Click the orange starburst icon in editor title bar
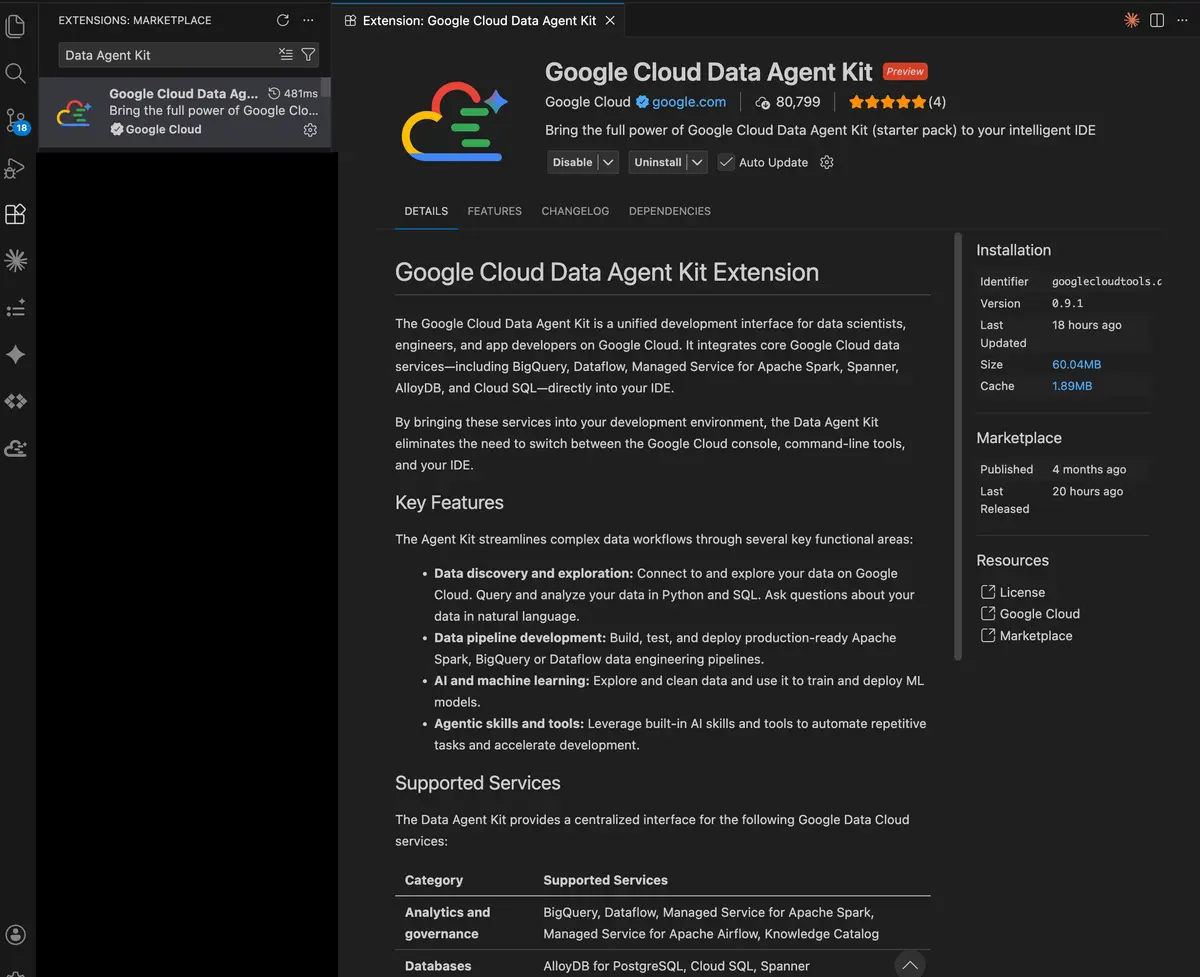 1131,20
